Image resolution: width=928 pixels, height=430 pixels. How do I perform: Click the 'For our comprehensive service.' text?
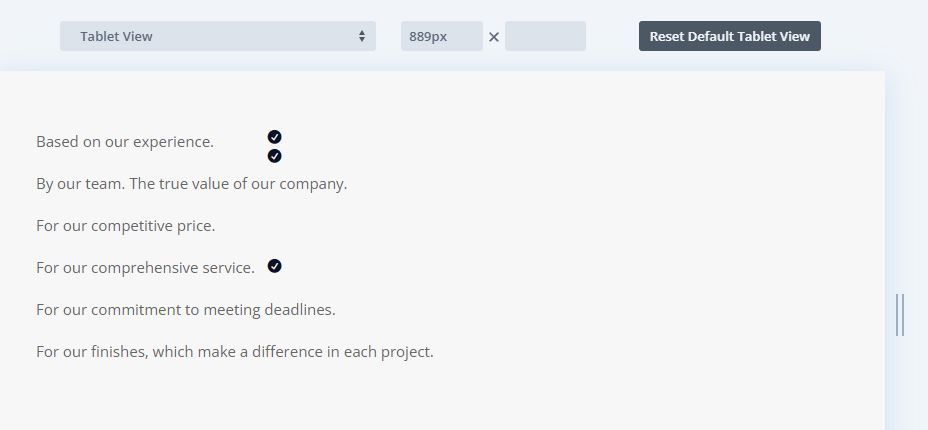point(145,268)
